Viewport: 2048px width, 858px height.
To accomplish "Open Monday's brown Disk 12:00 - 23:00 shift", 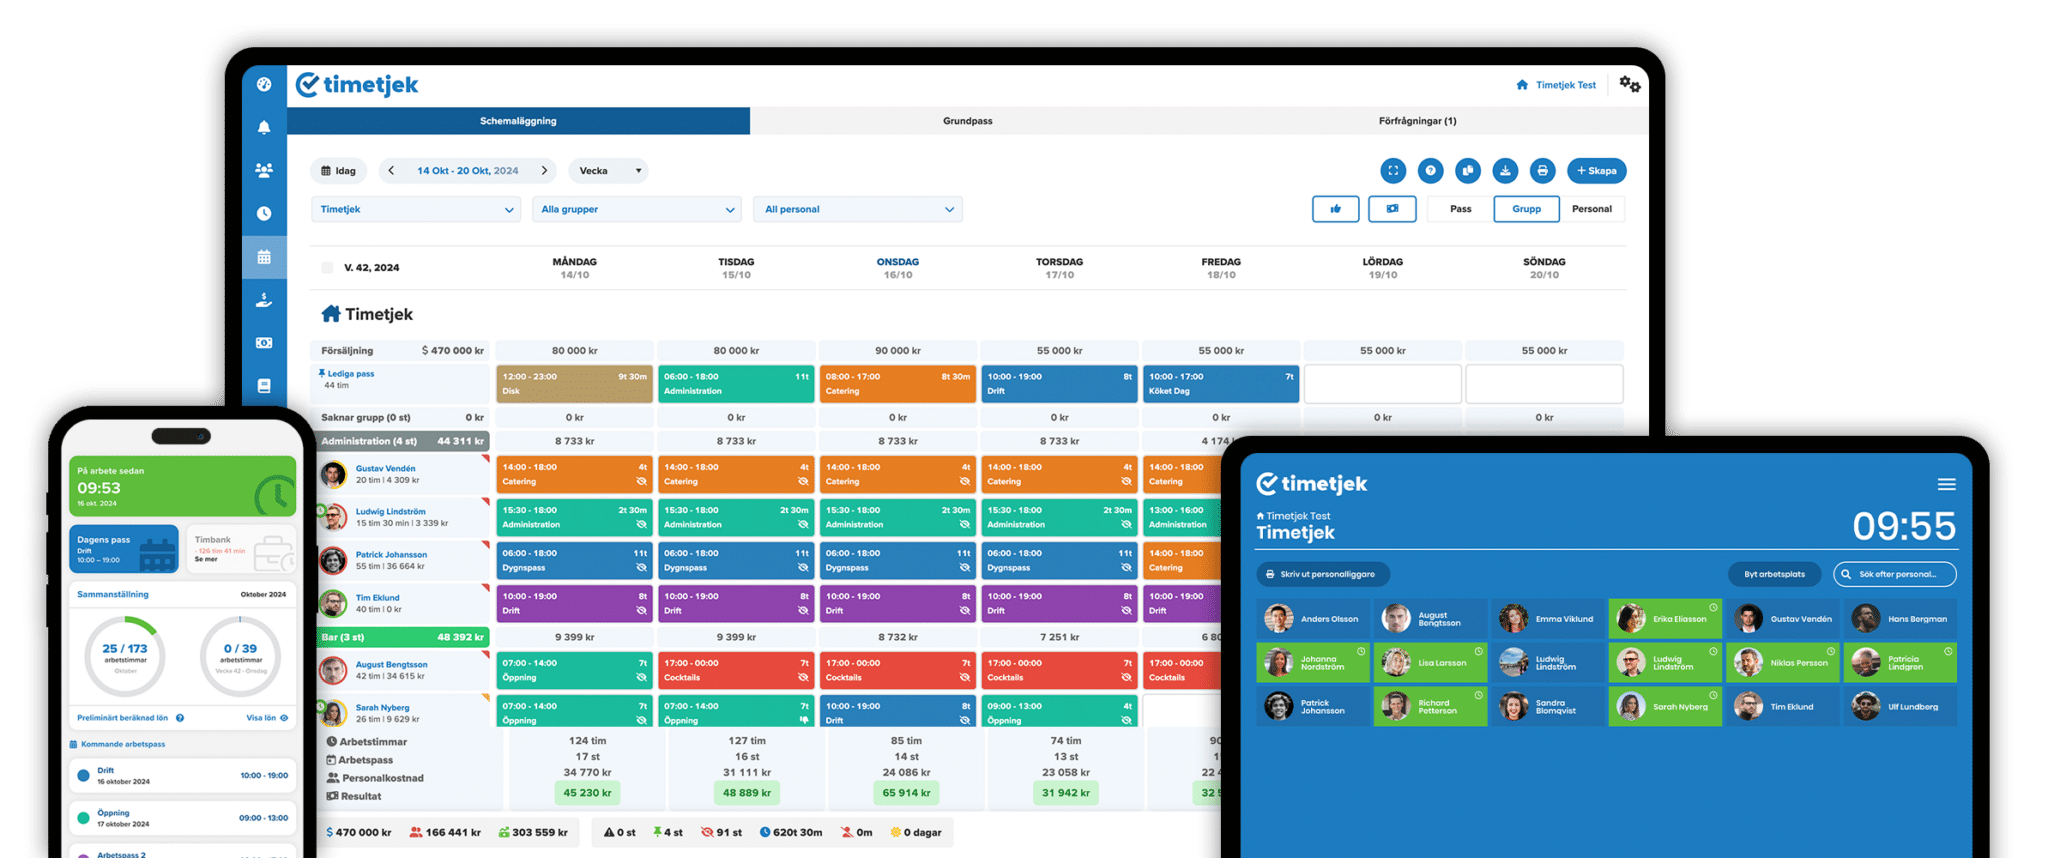I will coord(574,384).
